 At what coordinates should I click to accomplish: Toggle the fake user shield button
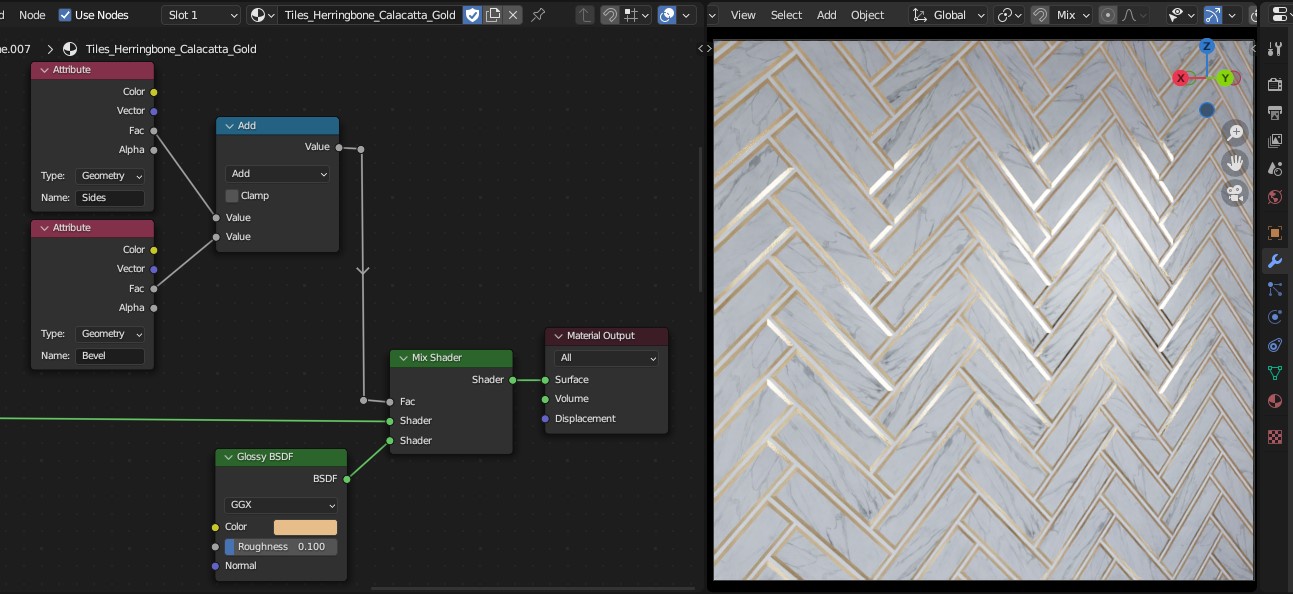pyautogui.click(x=472, y=15)
